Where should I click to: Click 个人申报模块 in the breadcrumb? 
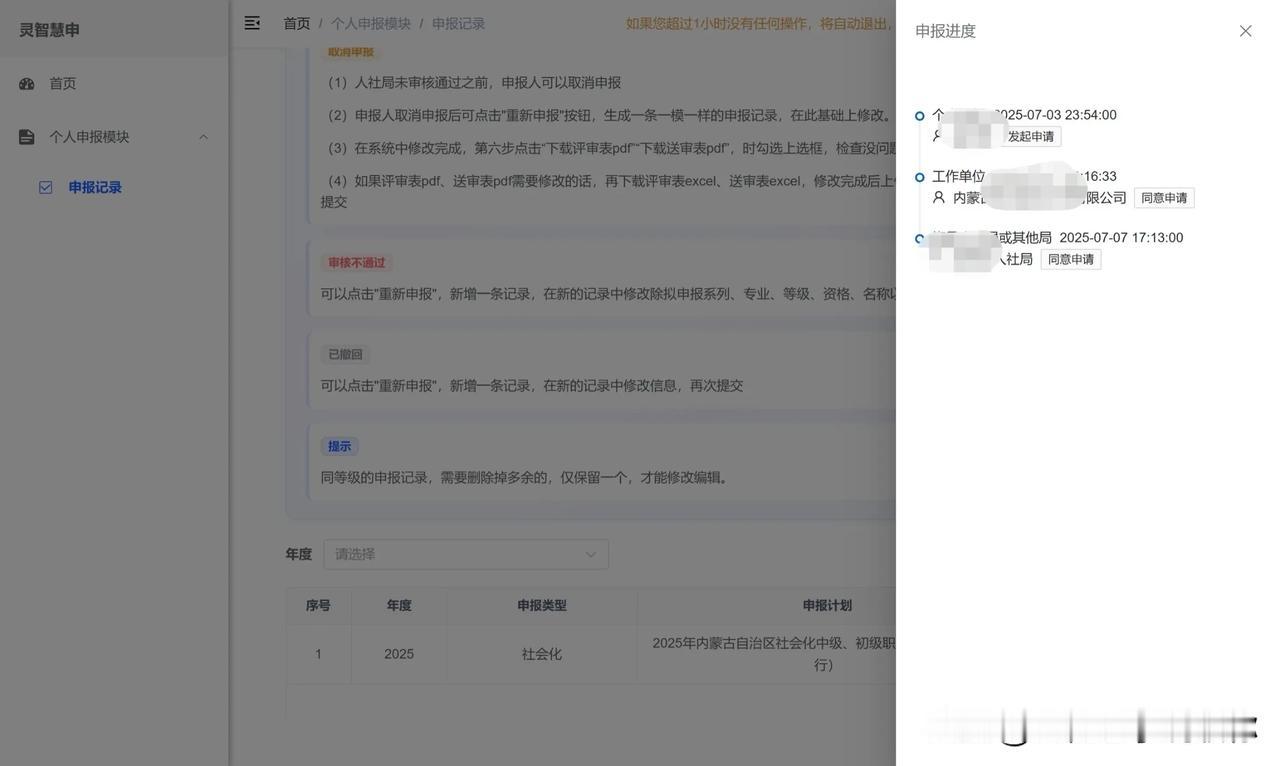pyautogui.click(x=371, y=23)
